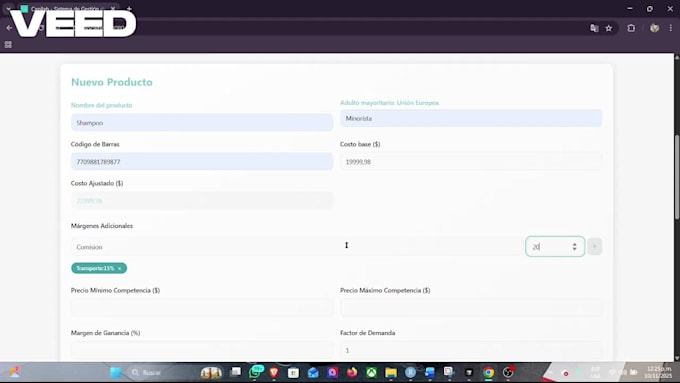680x383 pixels.
Task: Launch Brave browser from the taskbar
Action: coord(274,372)
